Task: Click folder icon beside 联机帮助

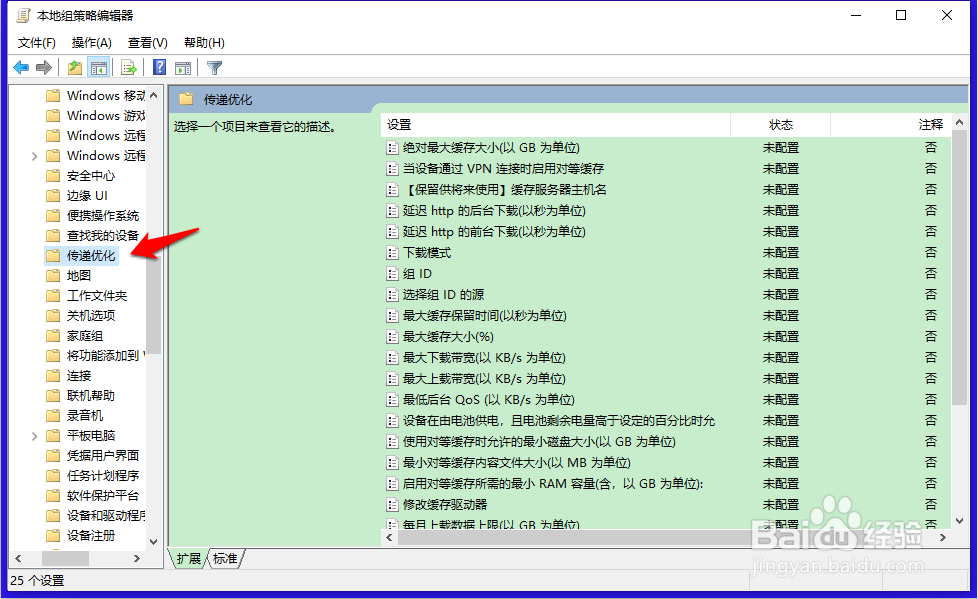Action: [54, 395]
